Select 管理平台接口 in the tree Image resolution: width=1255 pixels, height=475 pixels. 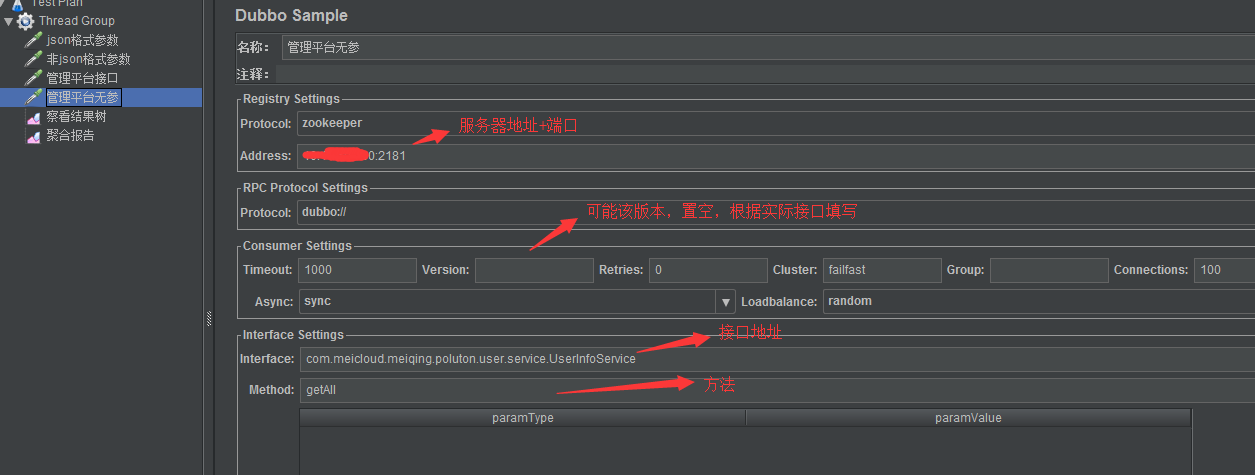click(x=82, y=78)
